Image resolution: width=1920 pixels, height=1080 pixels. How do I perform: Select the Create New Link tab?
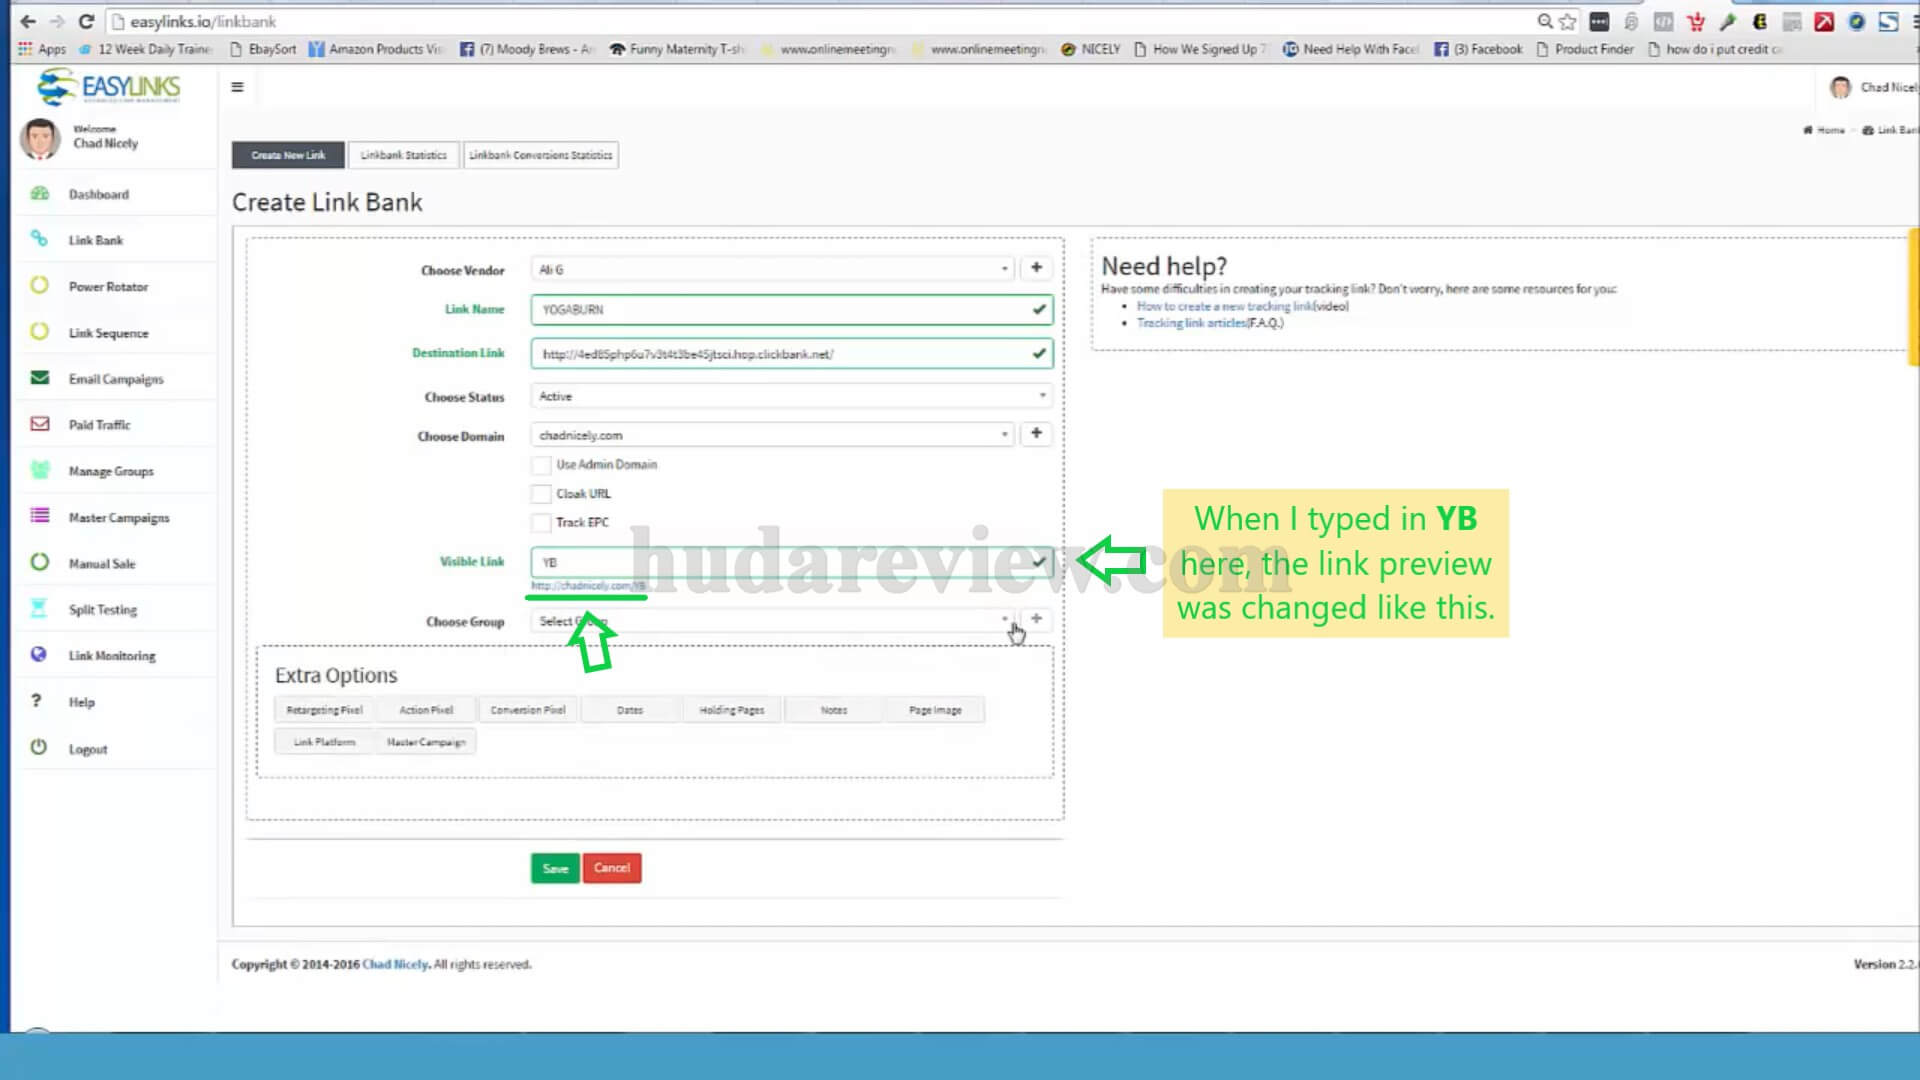pos(288,155)
